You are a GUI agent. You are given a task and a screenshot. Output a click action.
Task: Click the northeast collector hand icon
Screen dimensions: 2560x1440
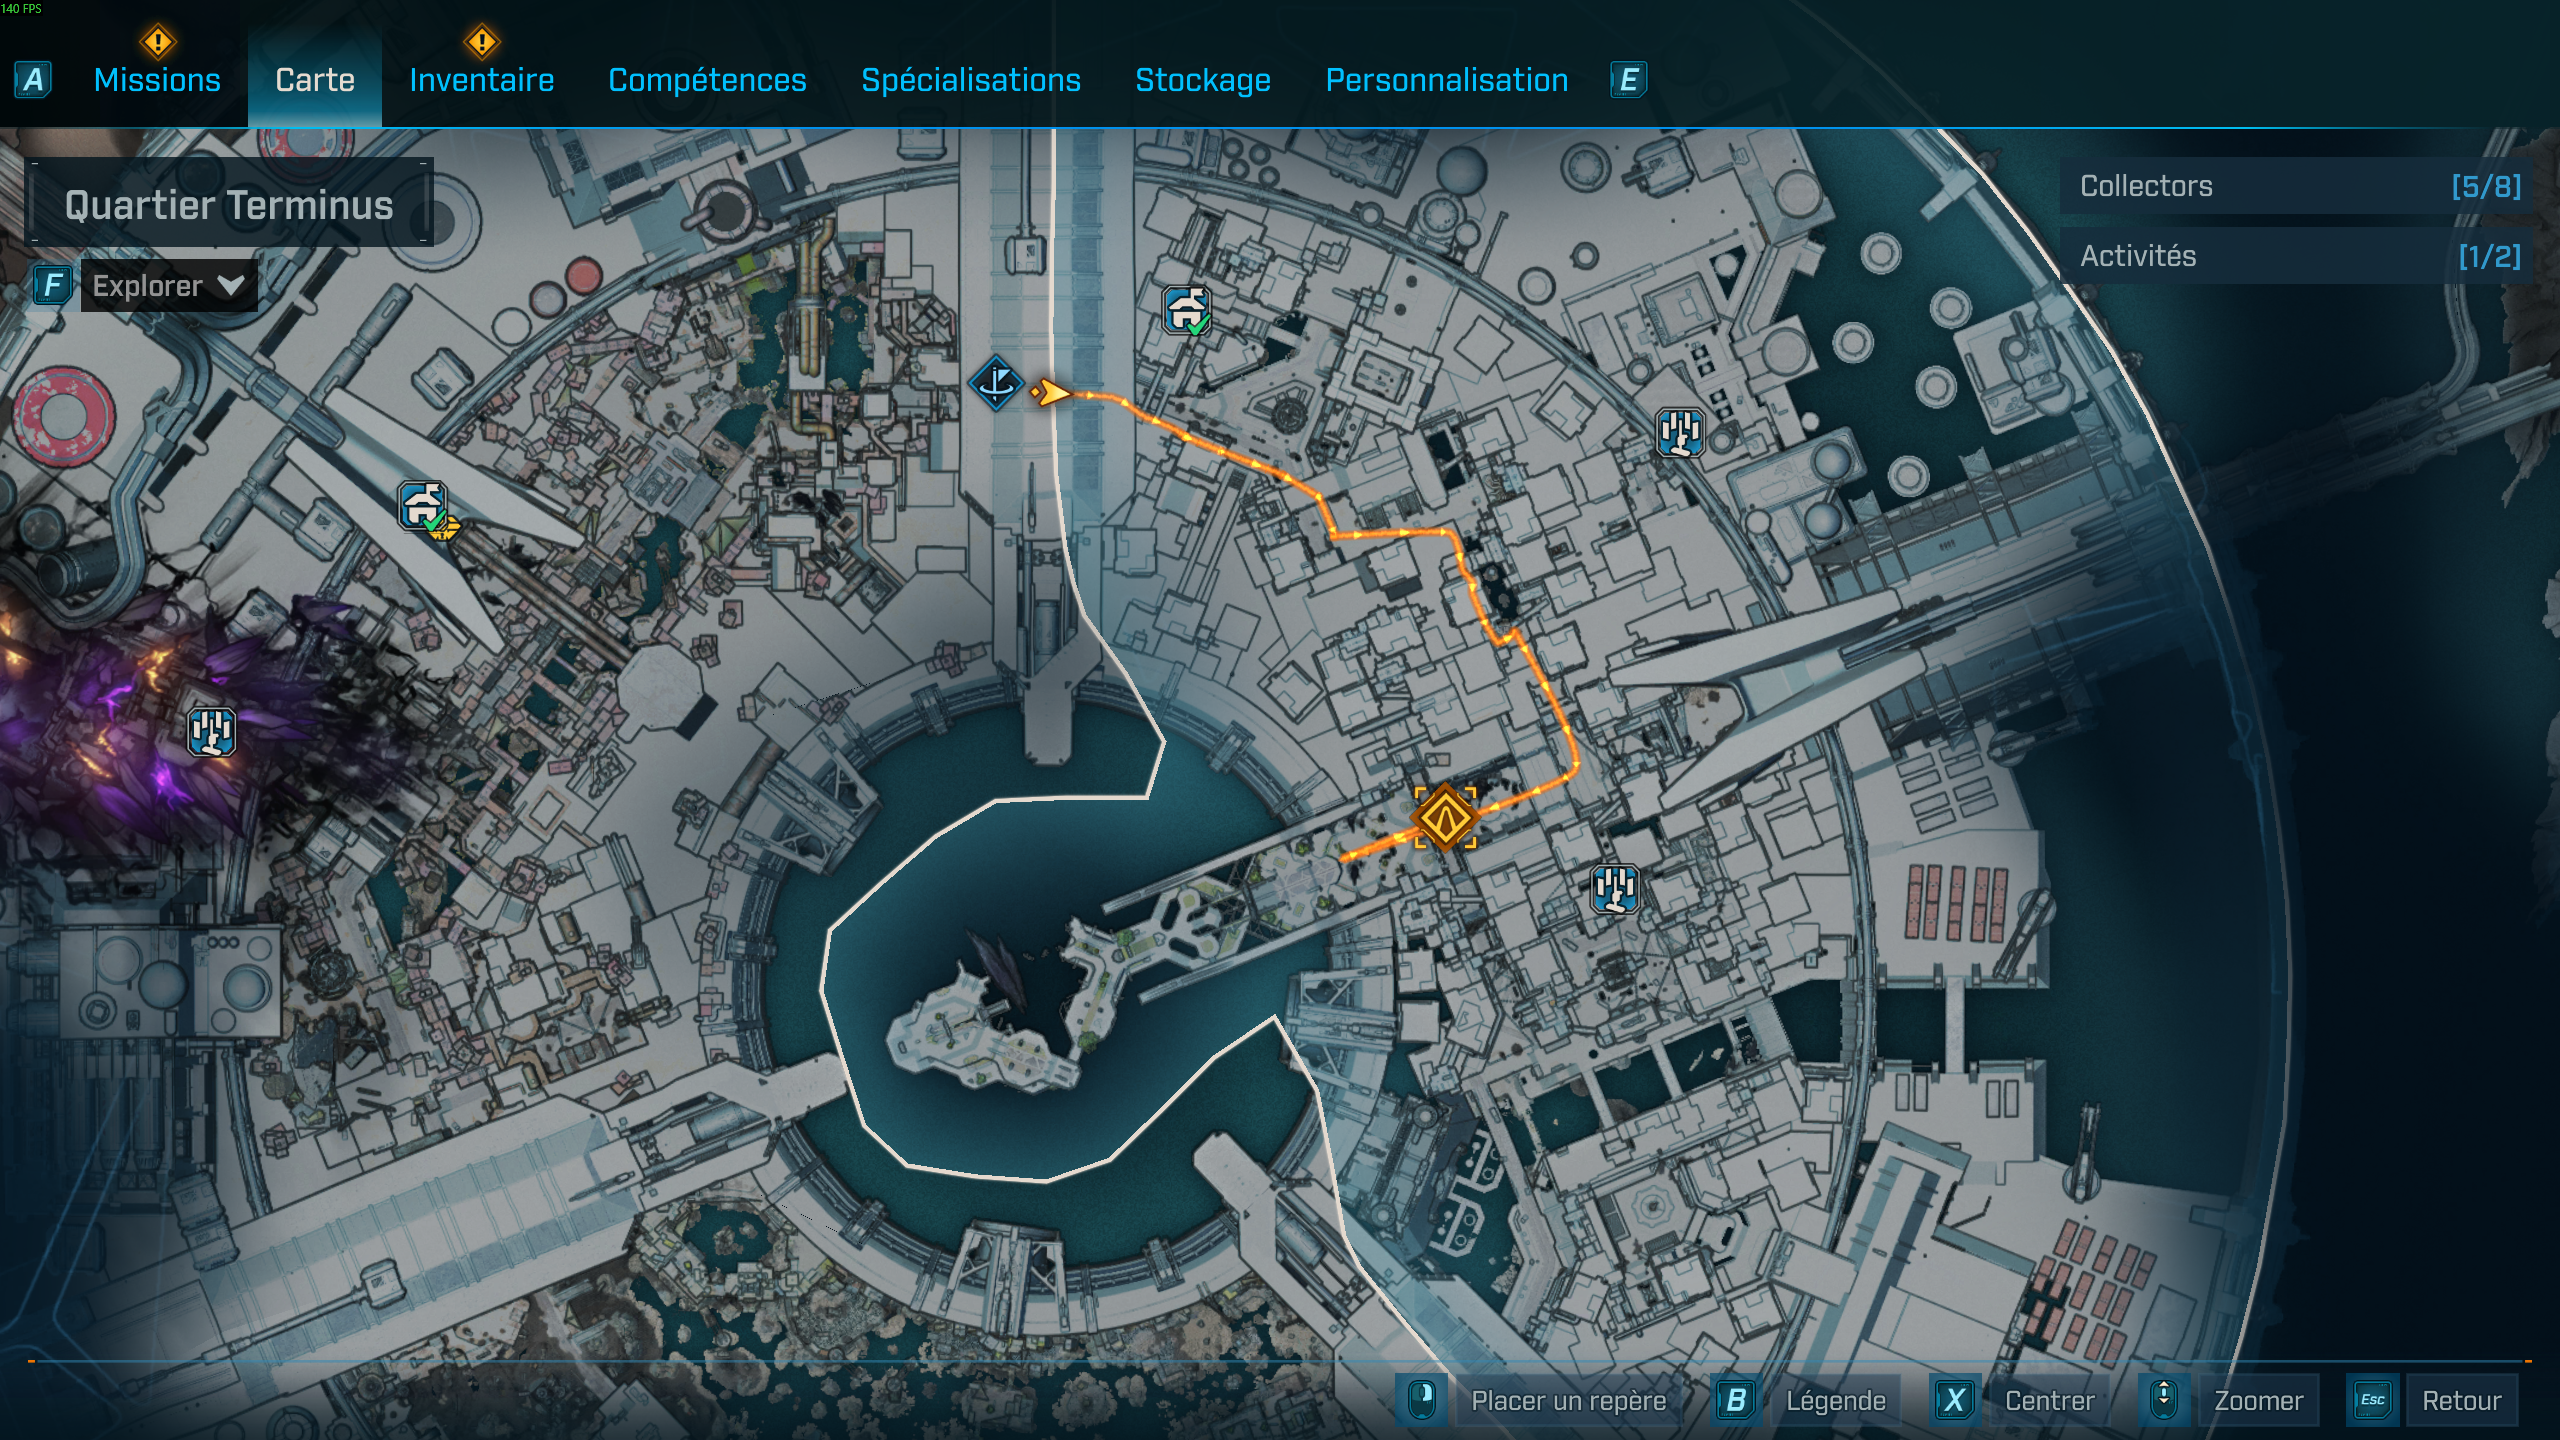[x=1680, y=432]
